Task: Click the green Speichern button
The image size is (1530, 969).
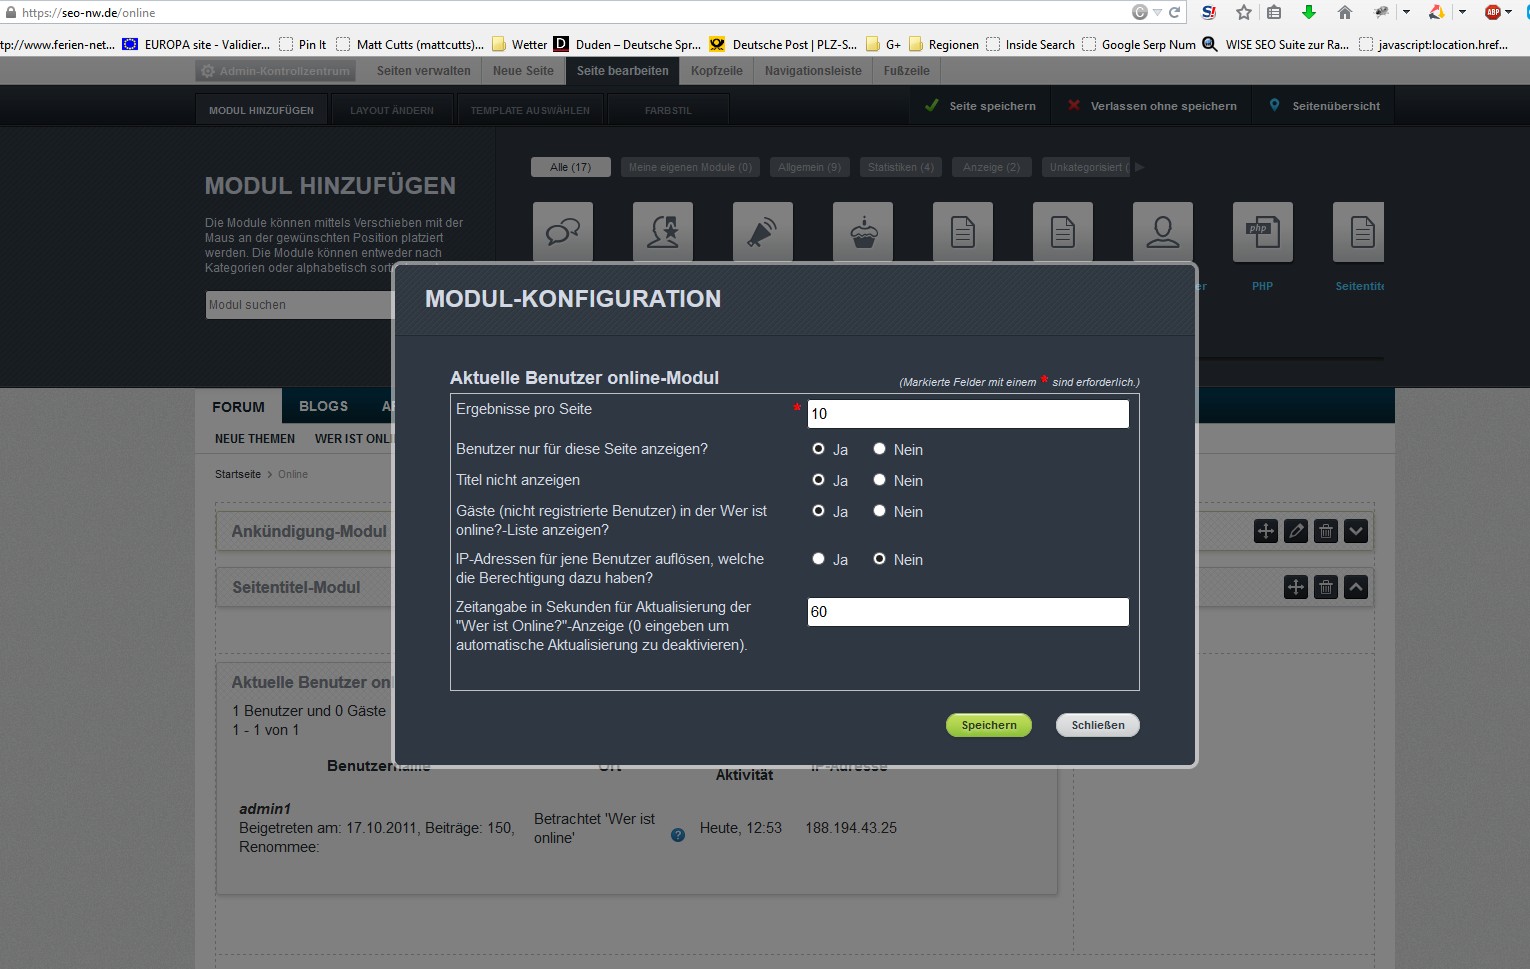Action: point(989,725)
